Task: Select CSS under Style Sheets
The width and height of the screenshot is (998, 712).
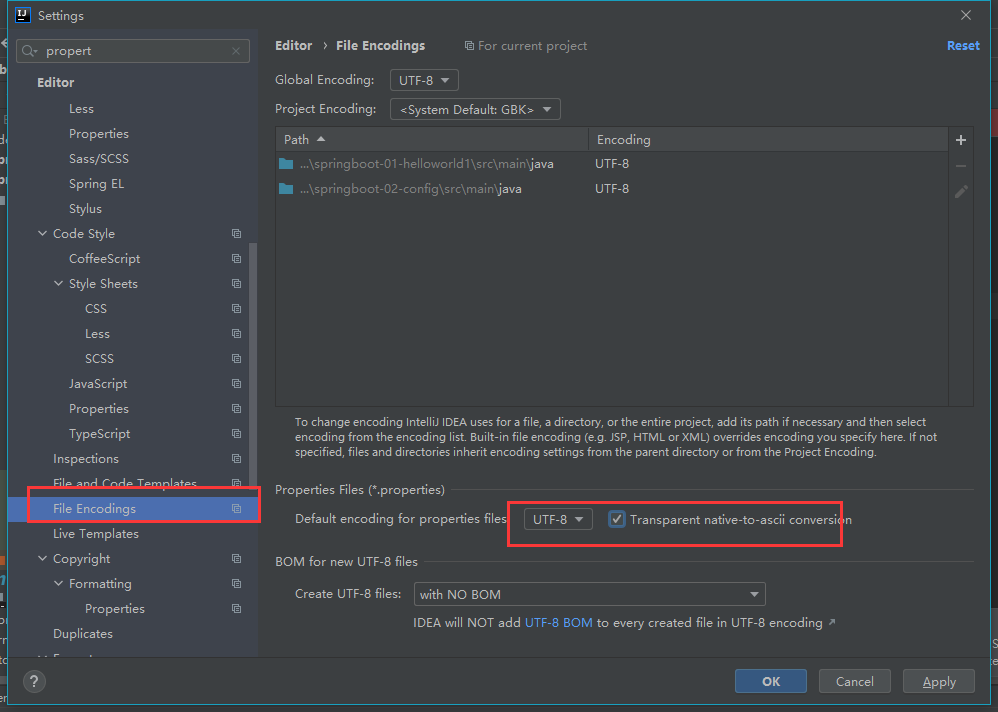Action: pos(95,309)
